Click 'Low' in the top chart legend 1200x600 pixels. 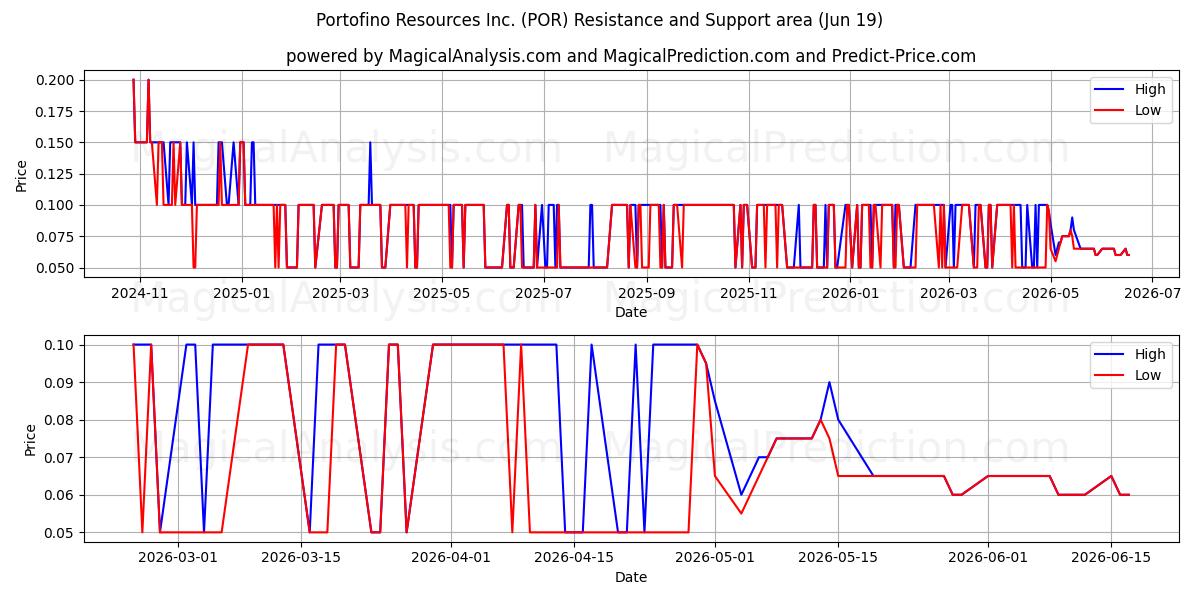click(1148, 110)
